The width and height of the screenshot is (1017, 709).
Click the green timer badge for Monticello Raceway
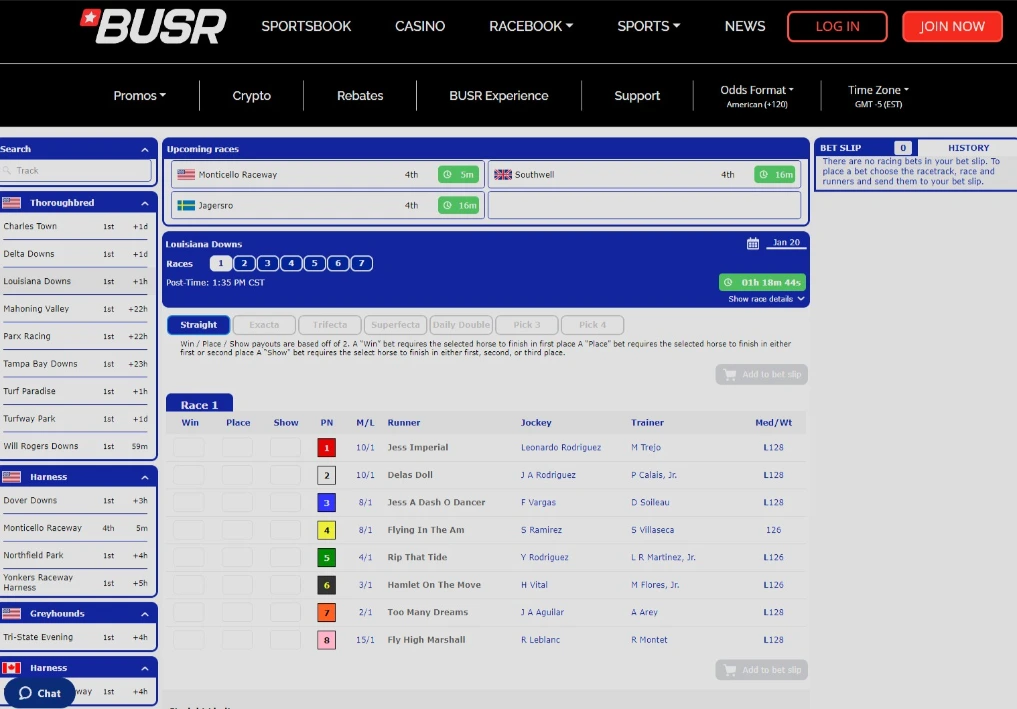[x=458, y=173]
